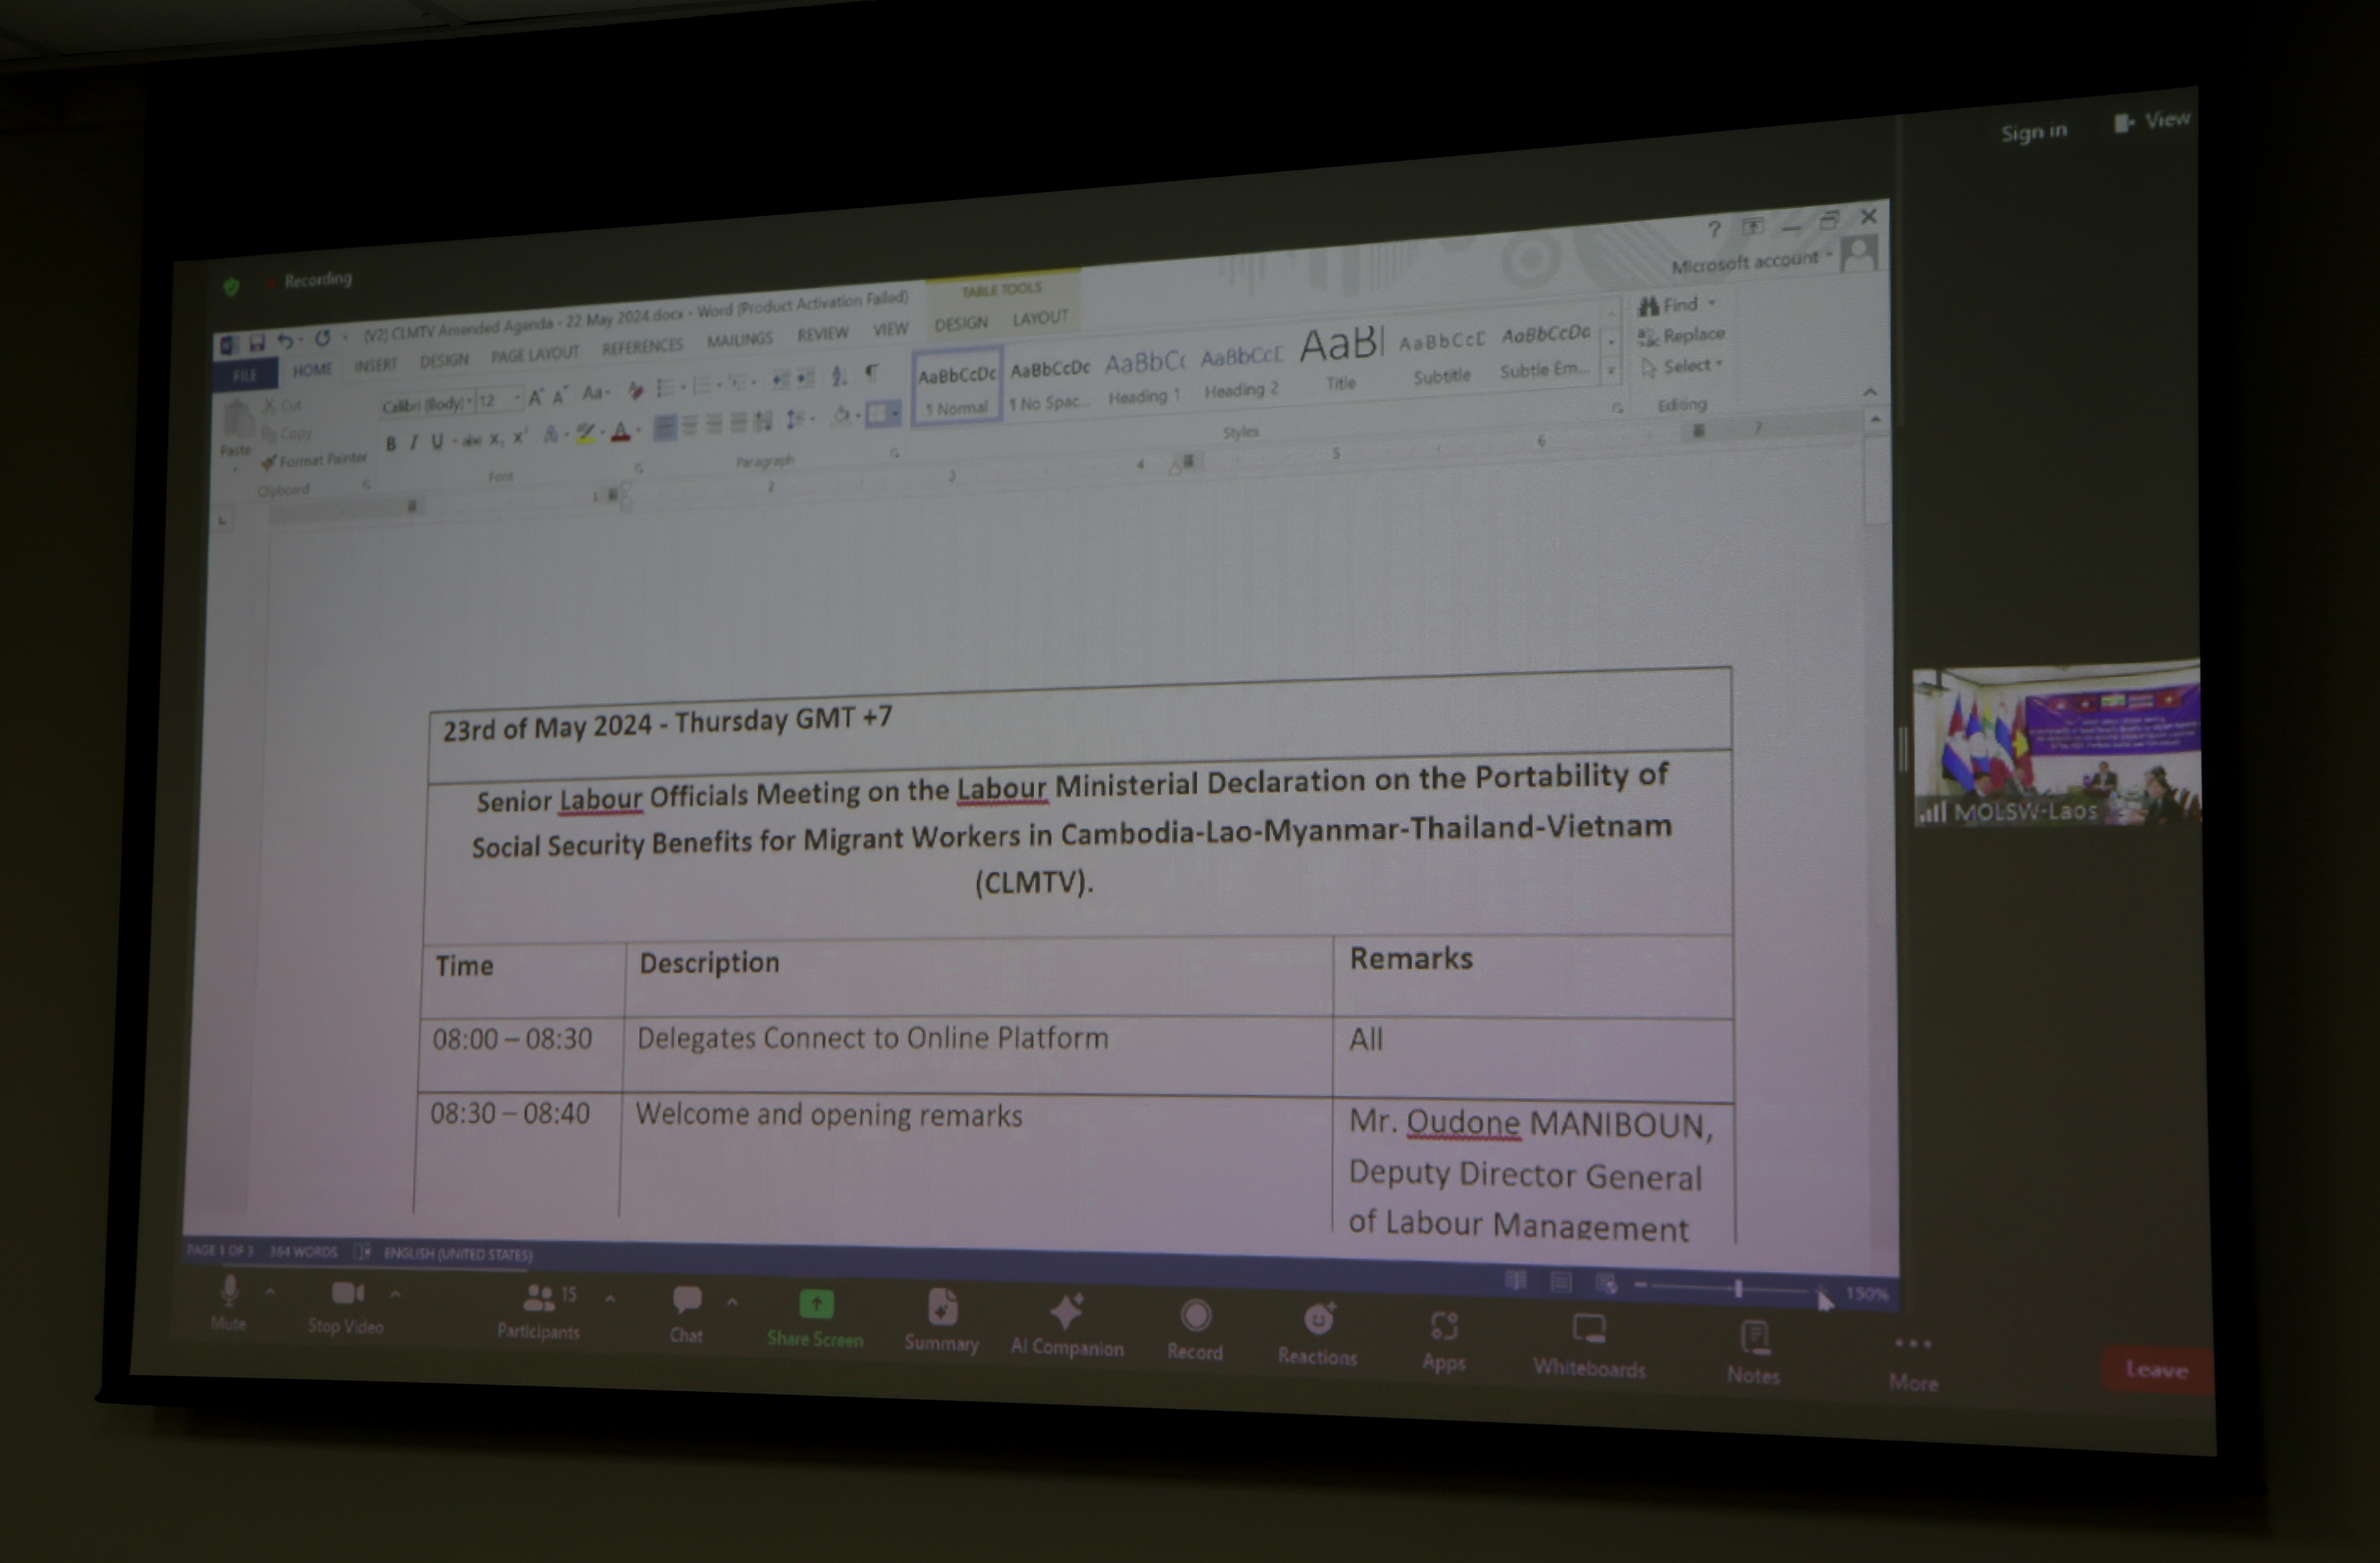Viewport: 2380px width, 1563px height.
Task: Switch to the INSERT ribbon tab
Action: tap(375, 366)
